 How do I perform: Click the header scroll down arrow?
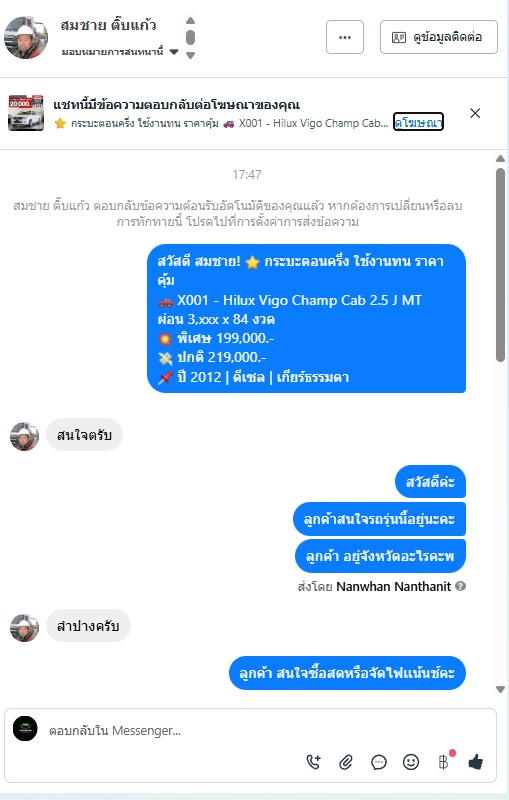(190, 55)
